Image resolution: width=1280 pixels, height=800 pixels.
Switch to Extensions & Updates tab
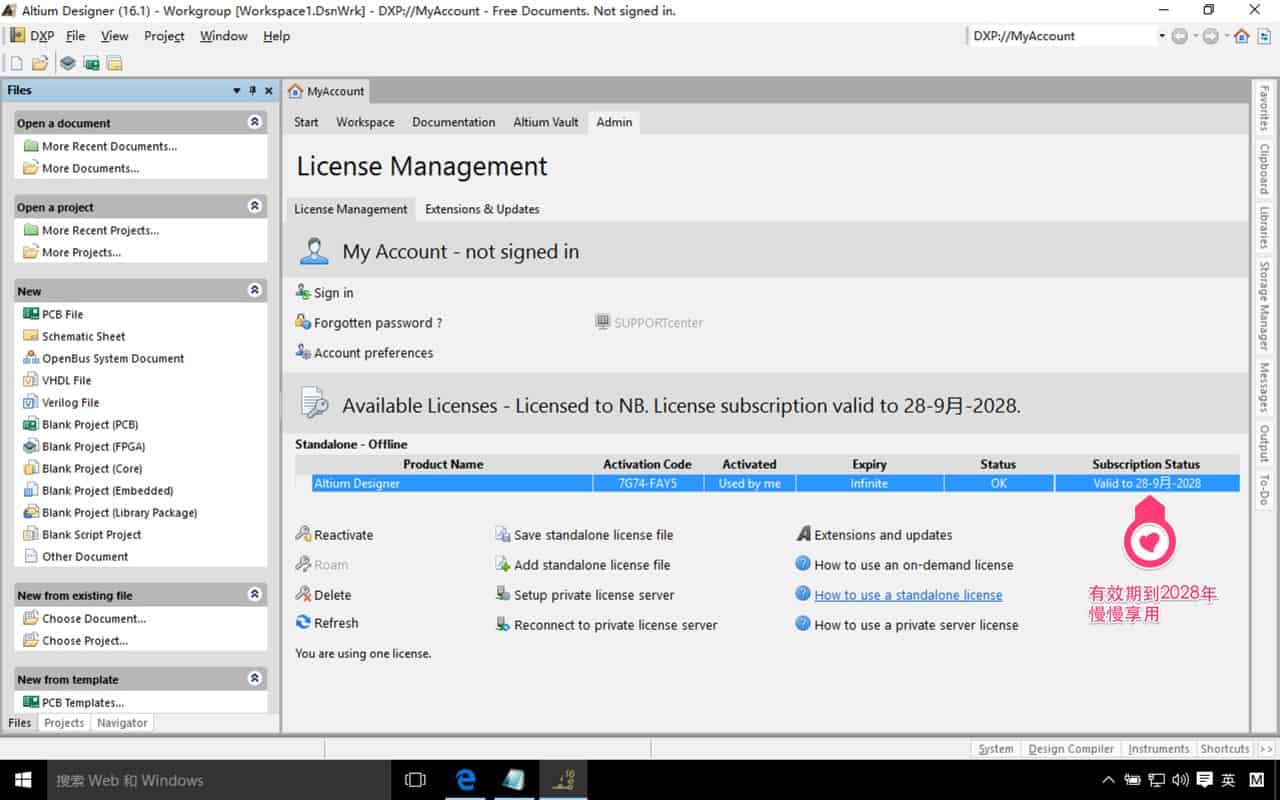[482, 209]
